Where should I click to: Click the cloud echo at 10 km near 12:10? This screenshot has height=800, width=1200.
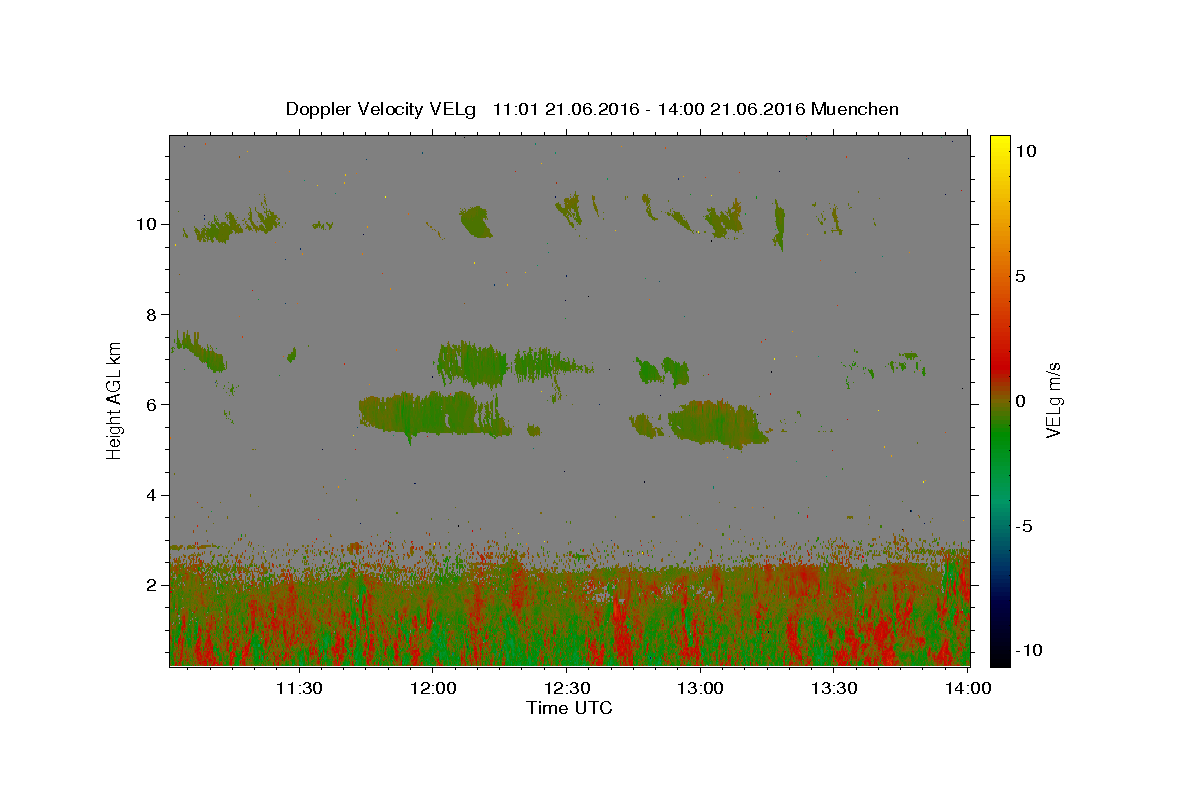[476, 221]
